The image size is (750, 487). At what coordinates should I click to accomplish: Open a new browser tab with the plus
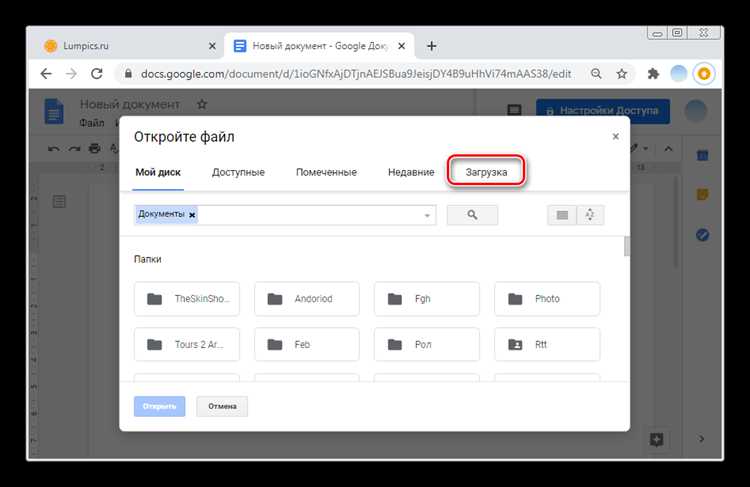point(431,46)
